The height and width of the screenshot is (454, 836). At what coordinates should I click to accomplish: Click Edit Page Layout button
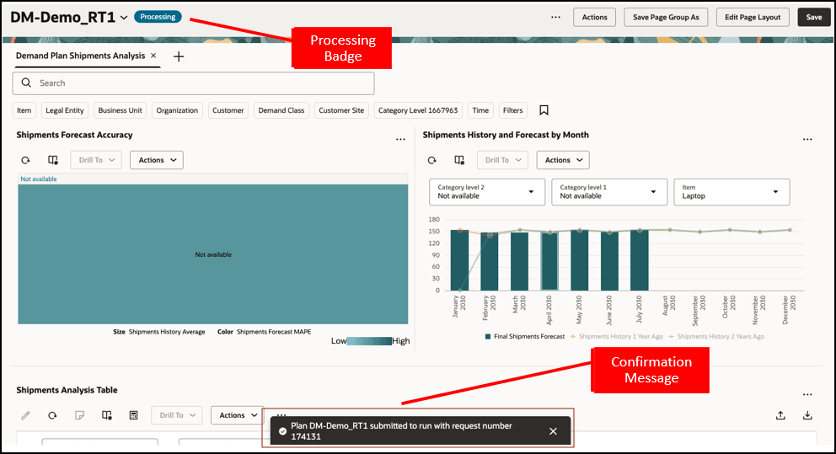(x=752, y=17)
